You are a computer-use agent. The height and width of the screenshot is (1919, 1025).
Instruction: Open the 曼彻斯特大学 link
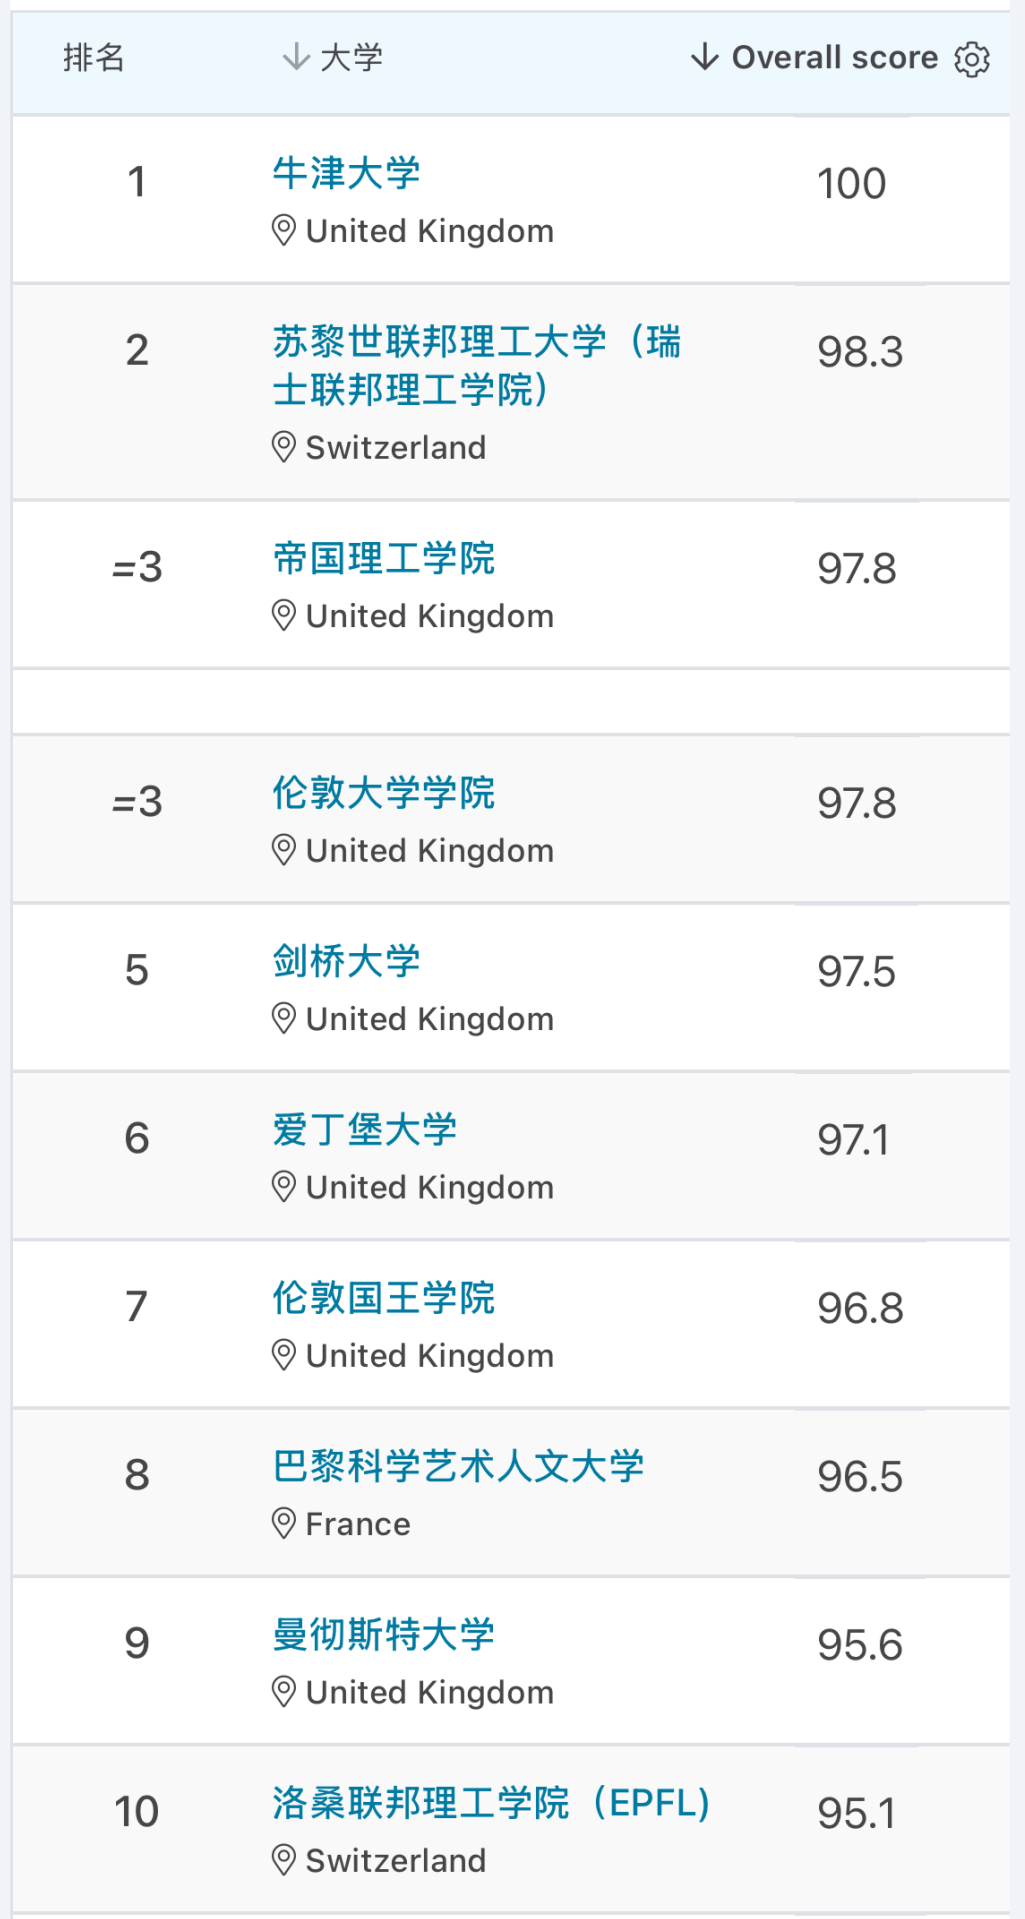coord(384,1635)
